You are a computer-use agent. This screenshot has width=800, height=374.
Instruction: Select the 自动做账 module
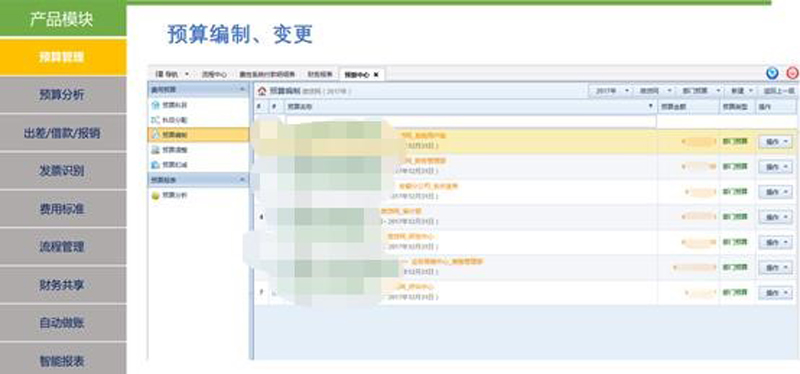click(63, 323)
